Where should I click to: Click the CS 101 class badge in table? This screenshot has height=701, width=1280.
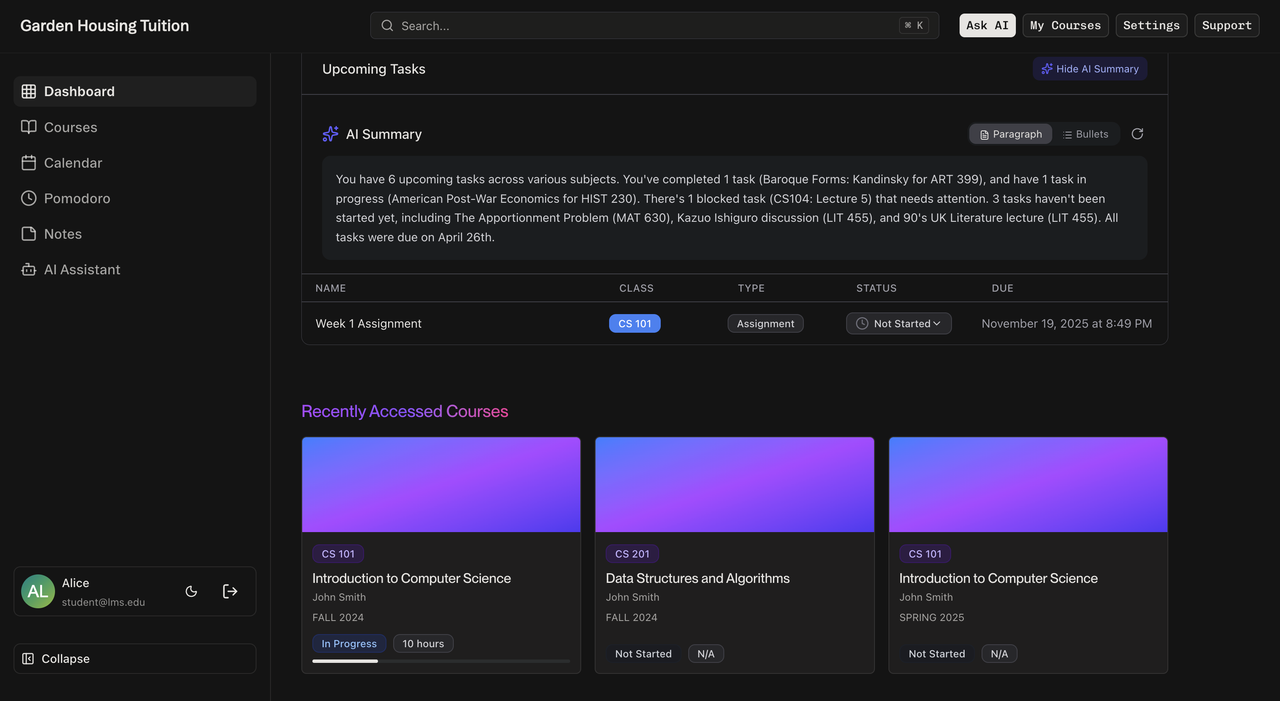635,324
